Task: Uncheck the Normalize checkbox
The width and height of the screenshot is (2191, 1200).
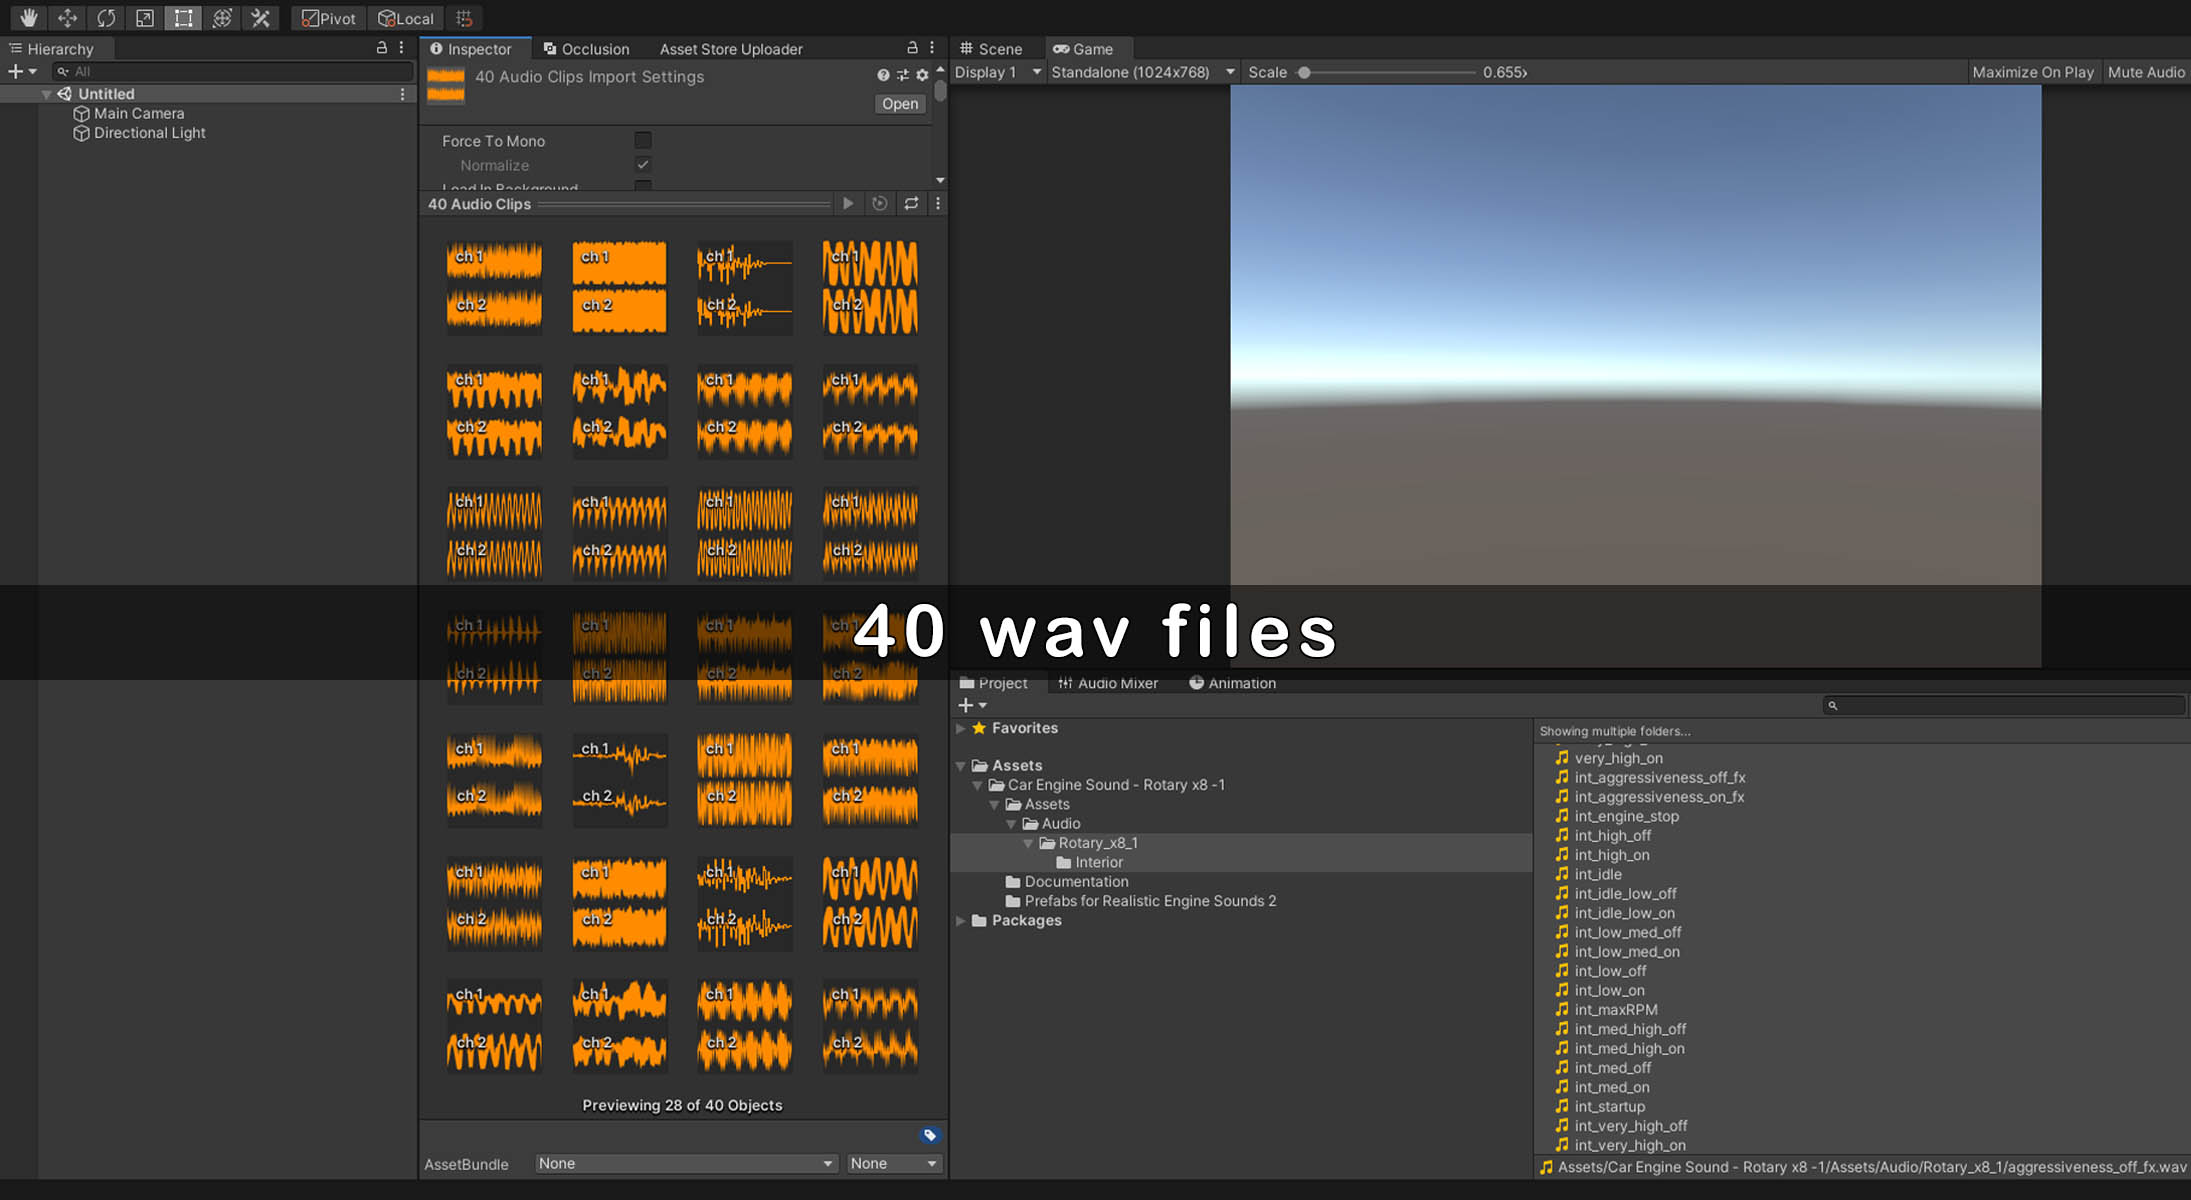Action: (643, 165)
